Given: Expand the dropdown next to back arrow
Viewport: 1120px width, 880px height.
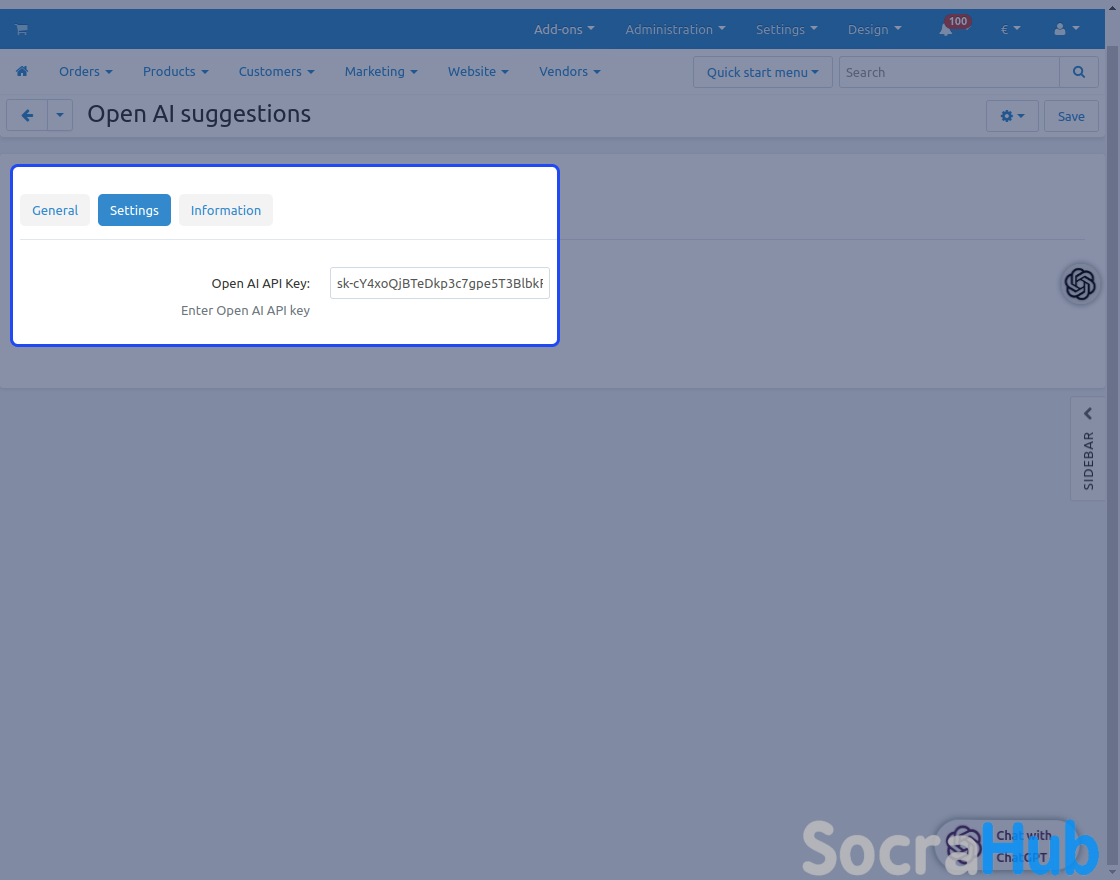Looking at the screenshot, I should [x=60, y=116].
